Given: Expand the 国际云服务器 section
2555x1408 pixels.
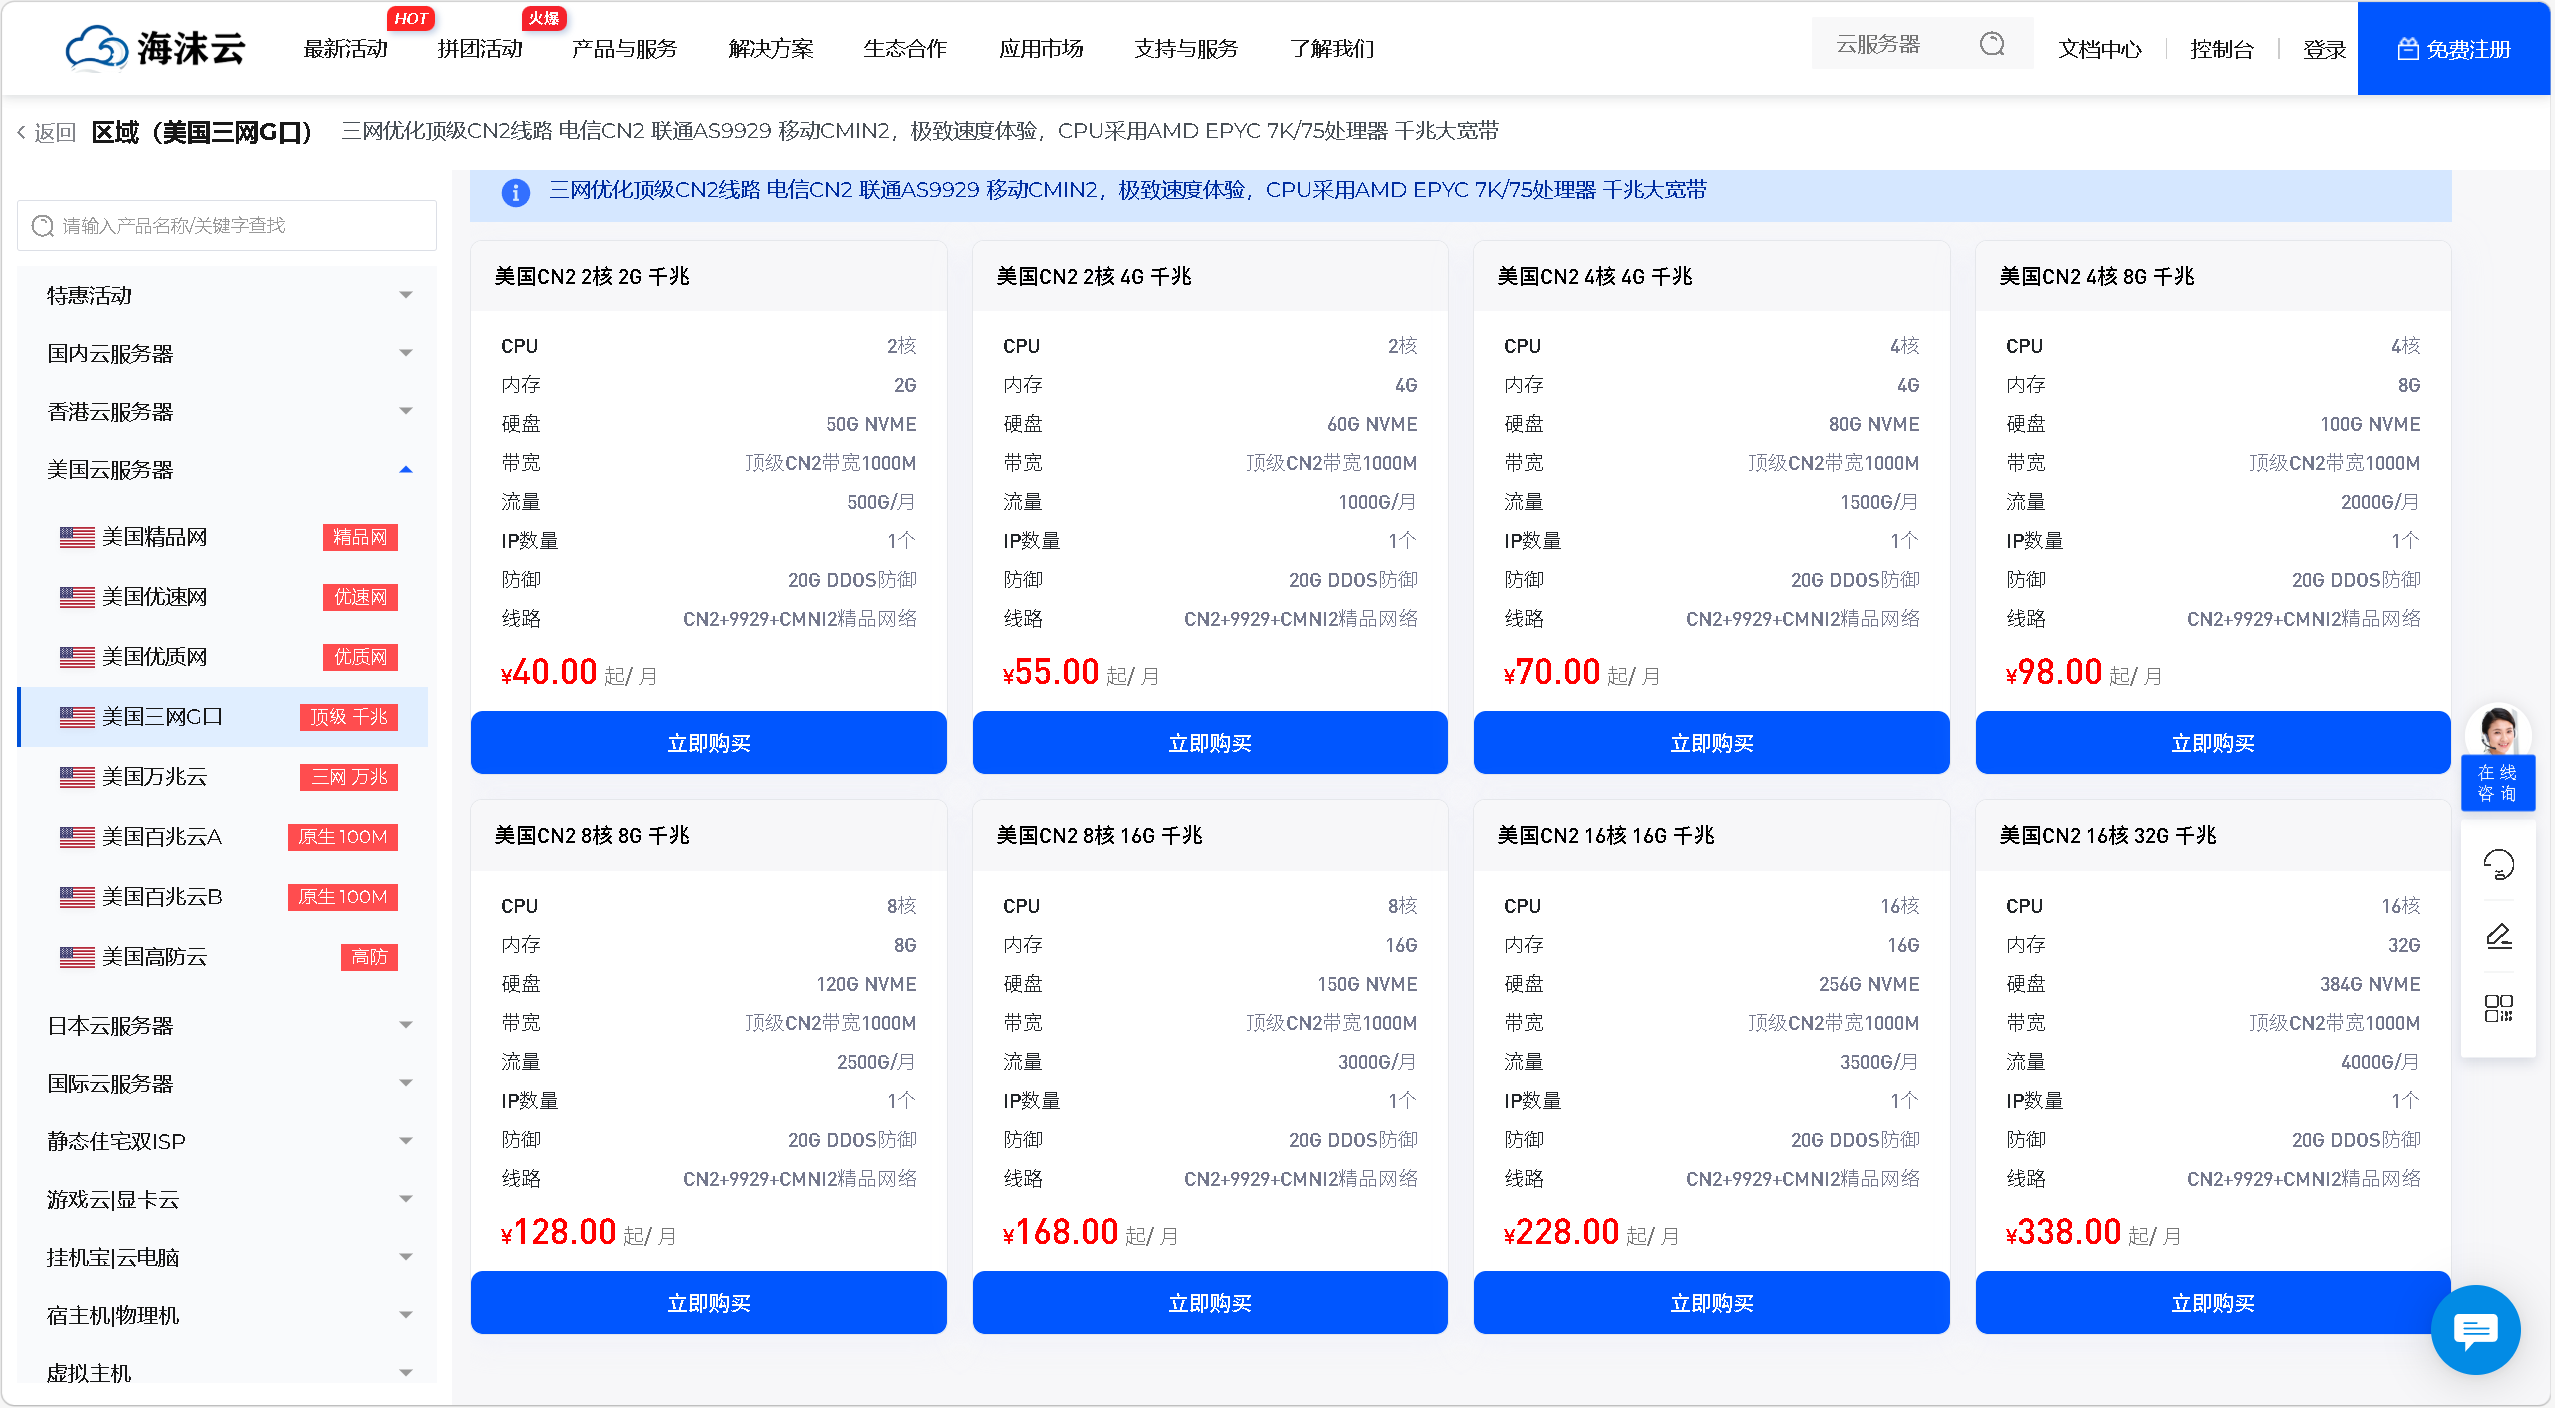Looking at the screenshot, I should [x=227, y=1083].
